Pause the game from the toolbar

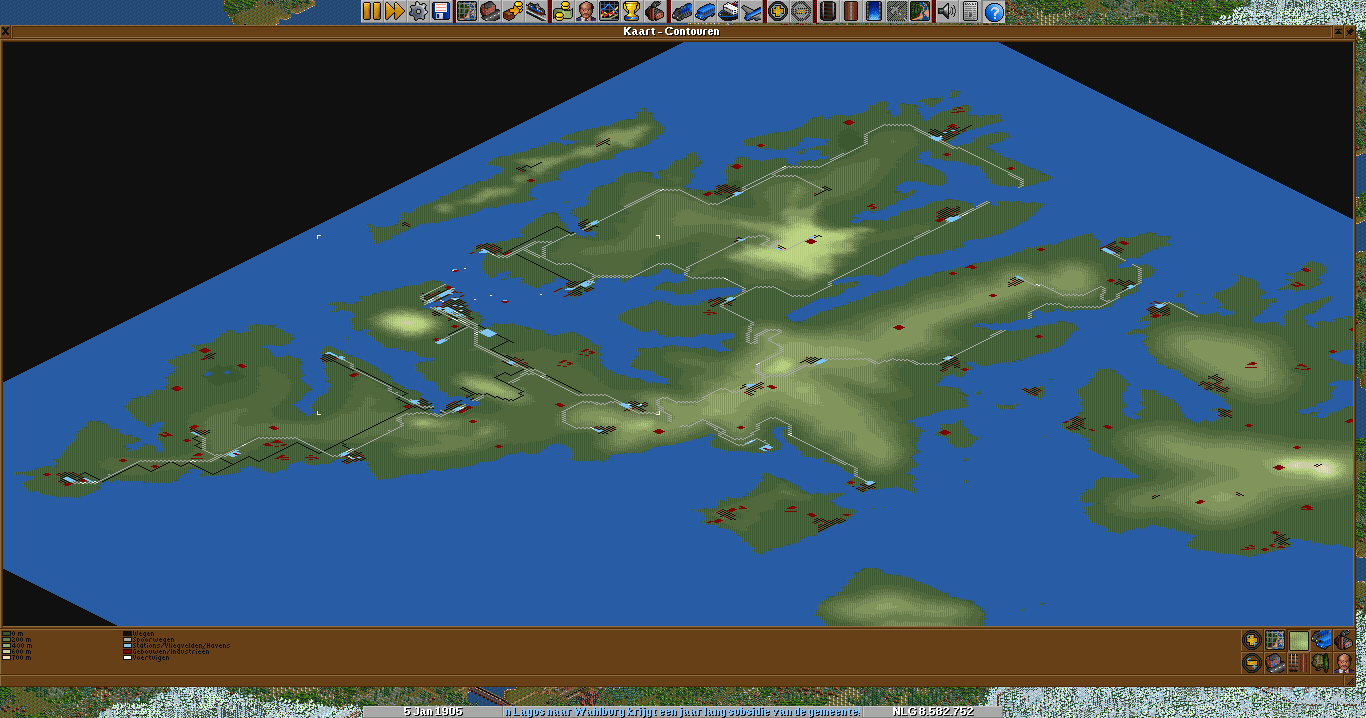tap(372, 11)
